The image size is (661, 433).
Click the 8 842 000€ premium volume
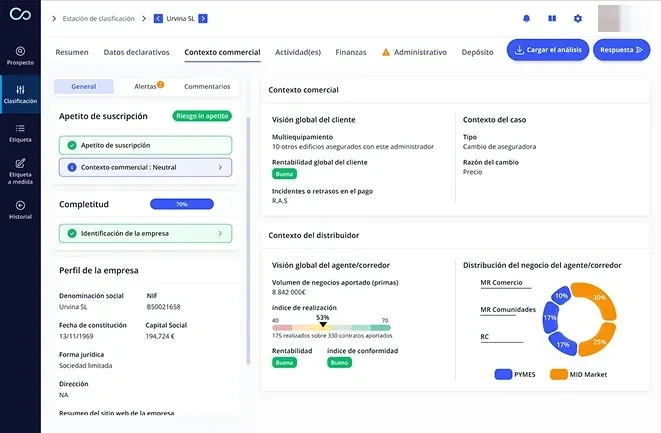[x=289, y=292]
